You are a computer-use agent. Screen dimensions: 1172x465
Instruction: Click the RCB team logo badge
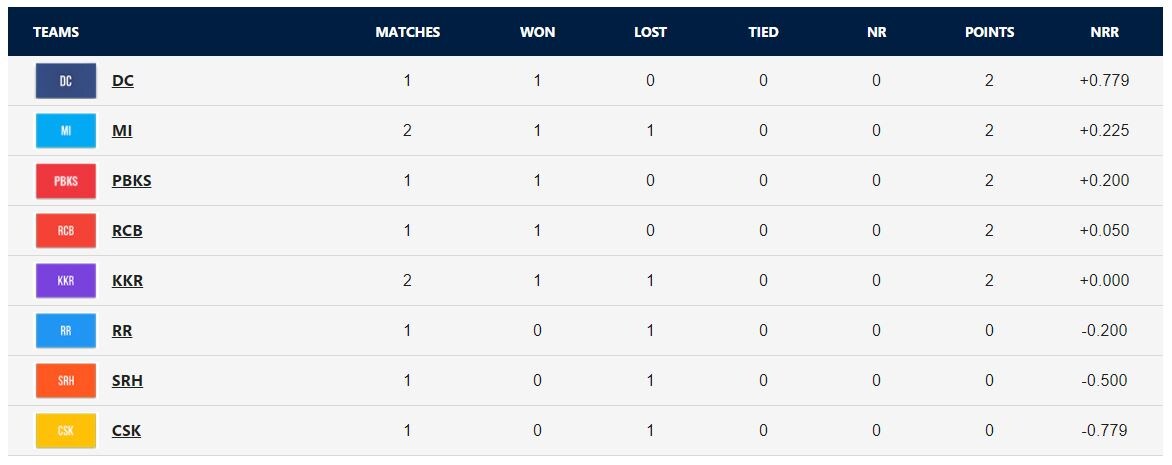[66, 231]
